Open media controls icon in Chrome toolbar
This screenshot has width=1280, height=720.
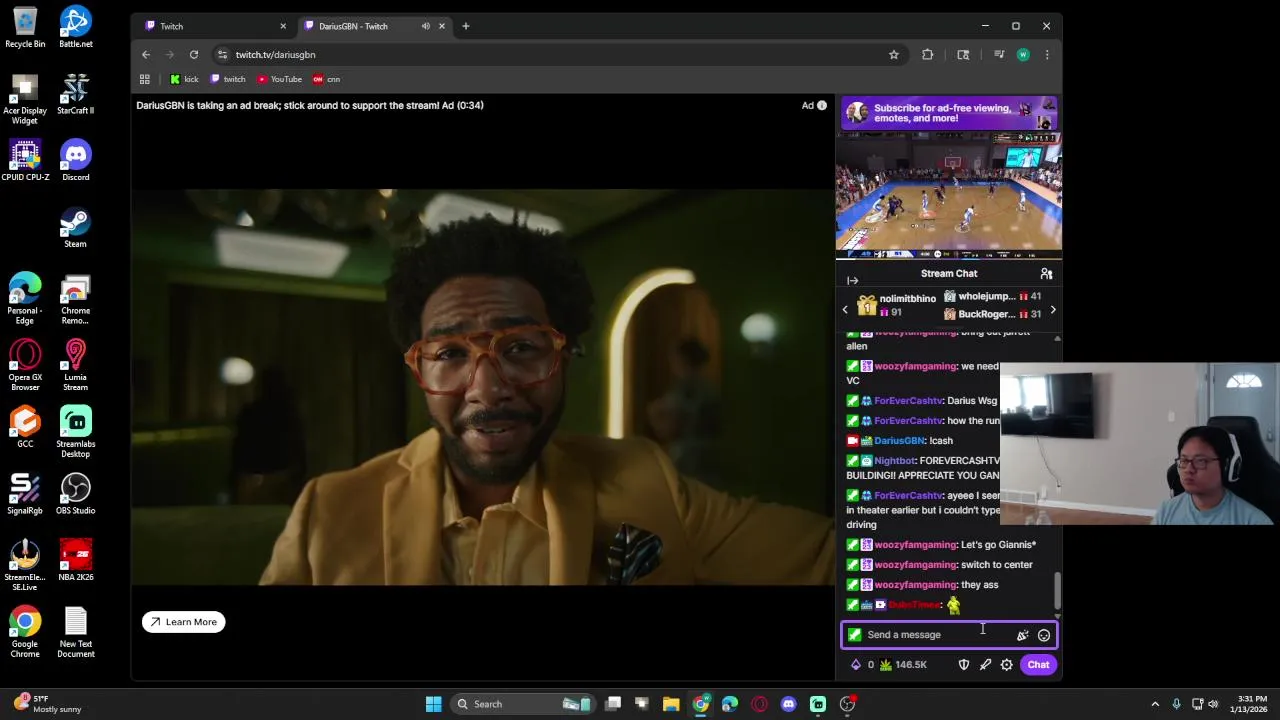click(999, 54)
